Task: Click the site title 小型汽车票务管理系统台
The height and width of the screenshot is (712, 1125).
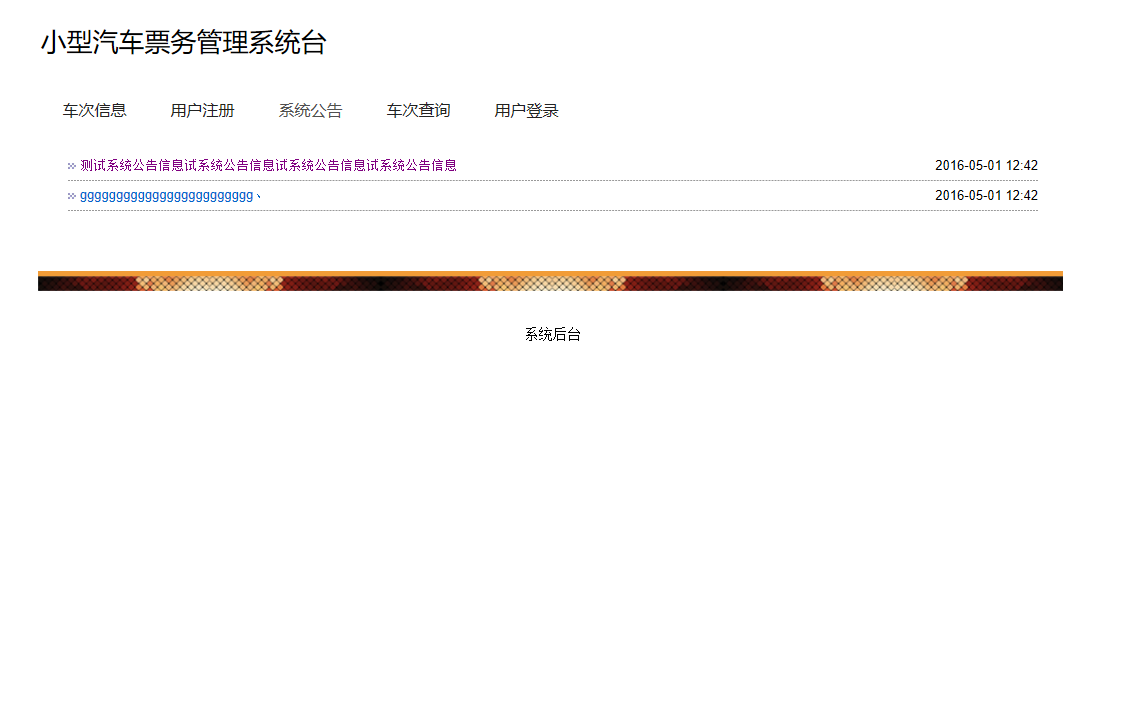Action: tap(185, 44)
